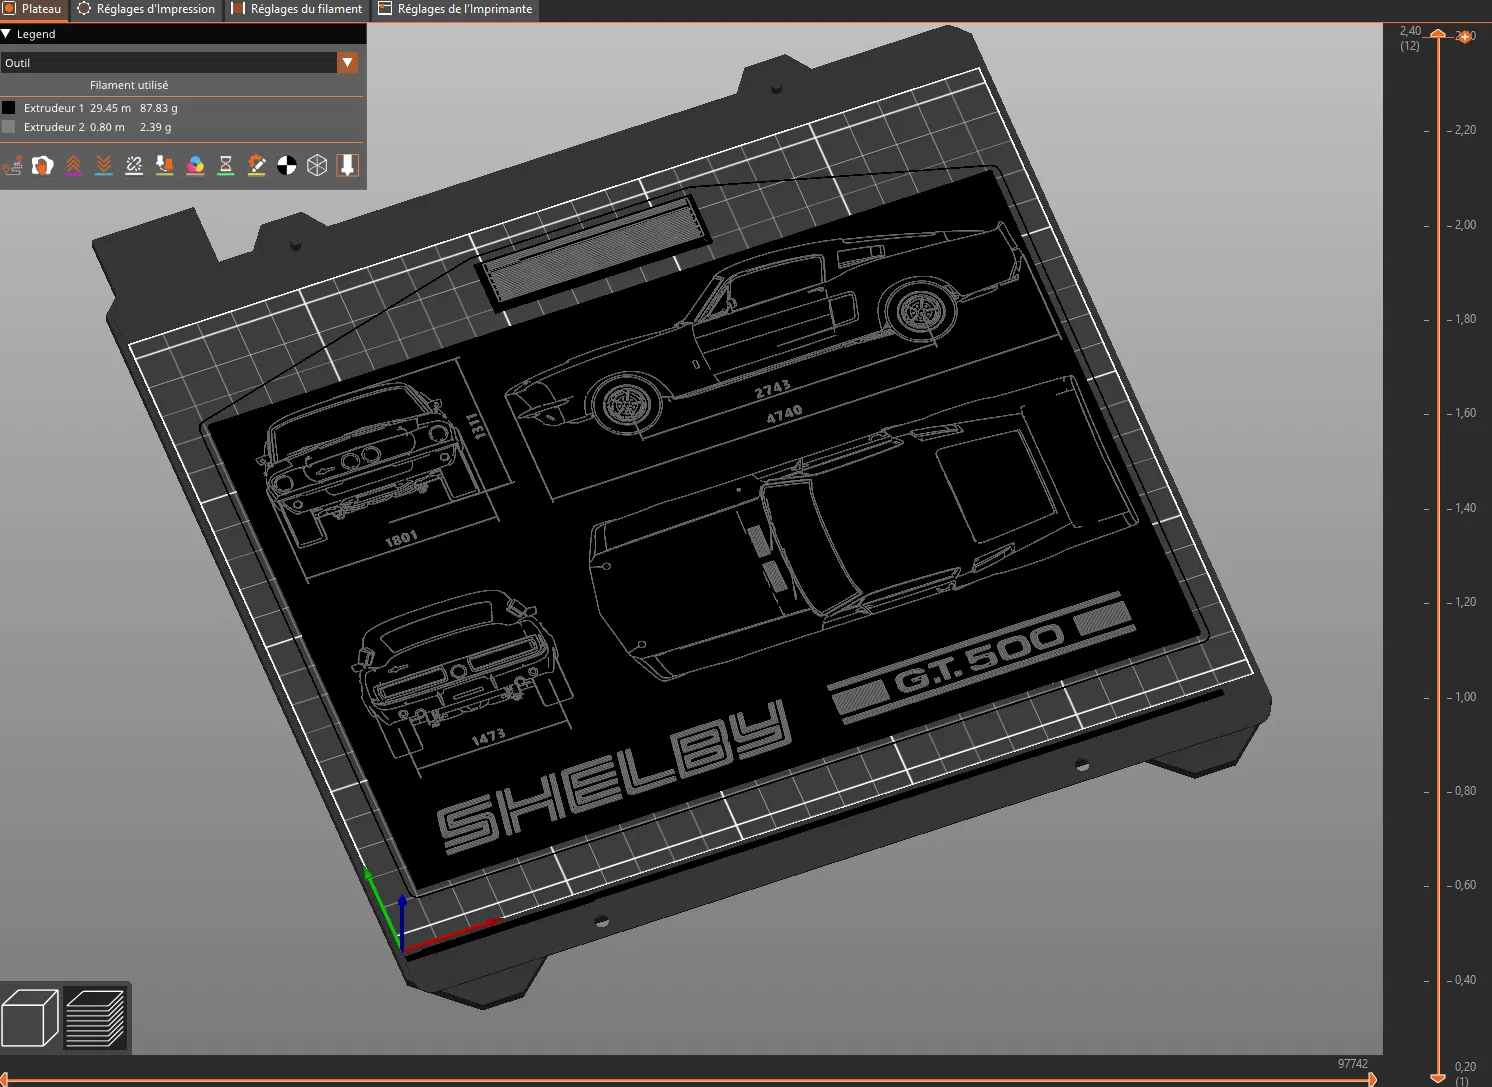The image size is (1492, 1087).
Task: Click the left handle of the horizontal moves slider
Action: tap(3, 1080)
